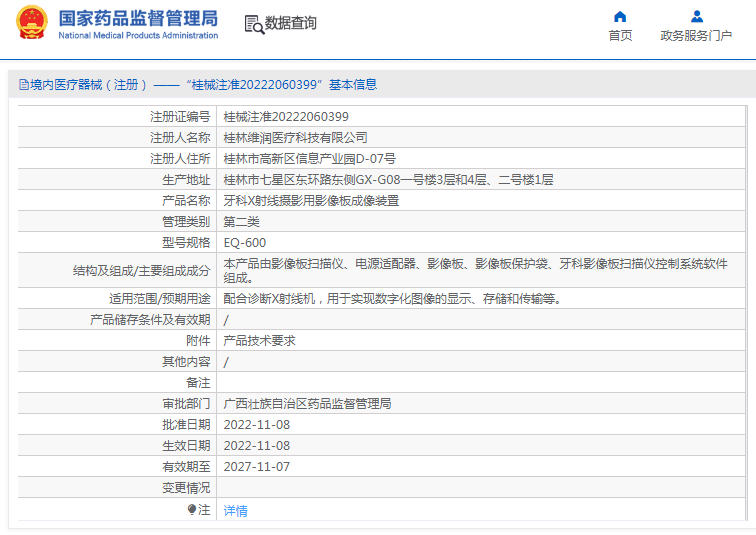Click the 注册人名称 row label

(180, 138)
